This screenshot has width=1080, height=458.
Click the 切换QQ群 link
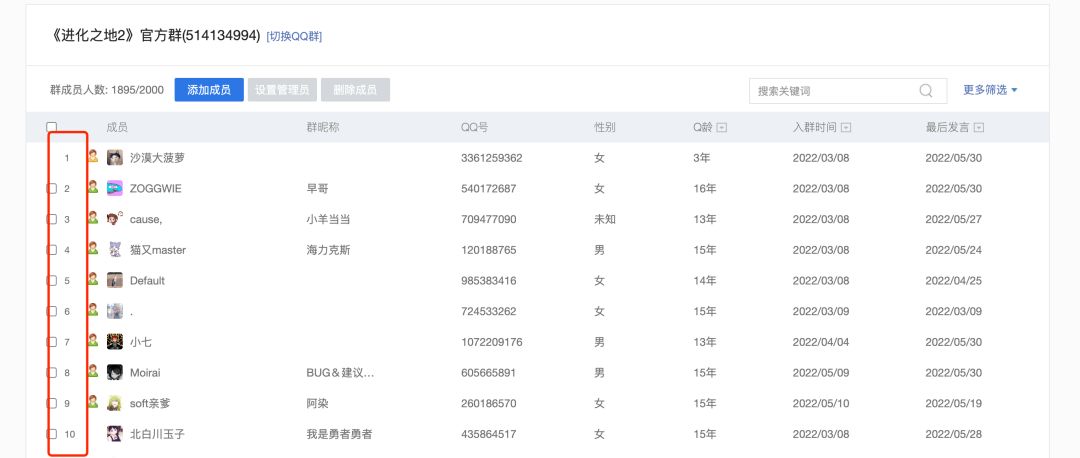pyautogui.click(x=294, y=37)
